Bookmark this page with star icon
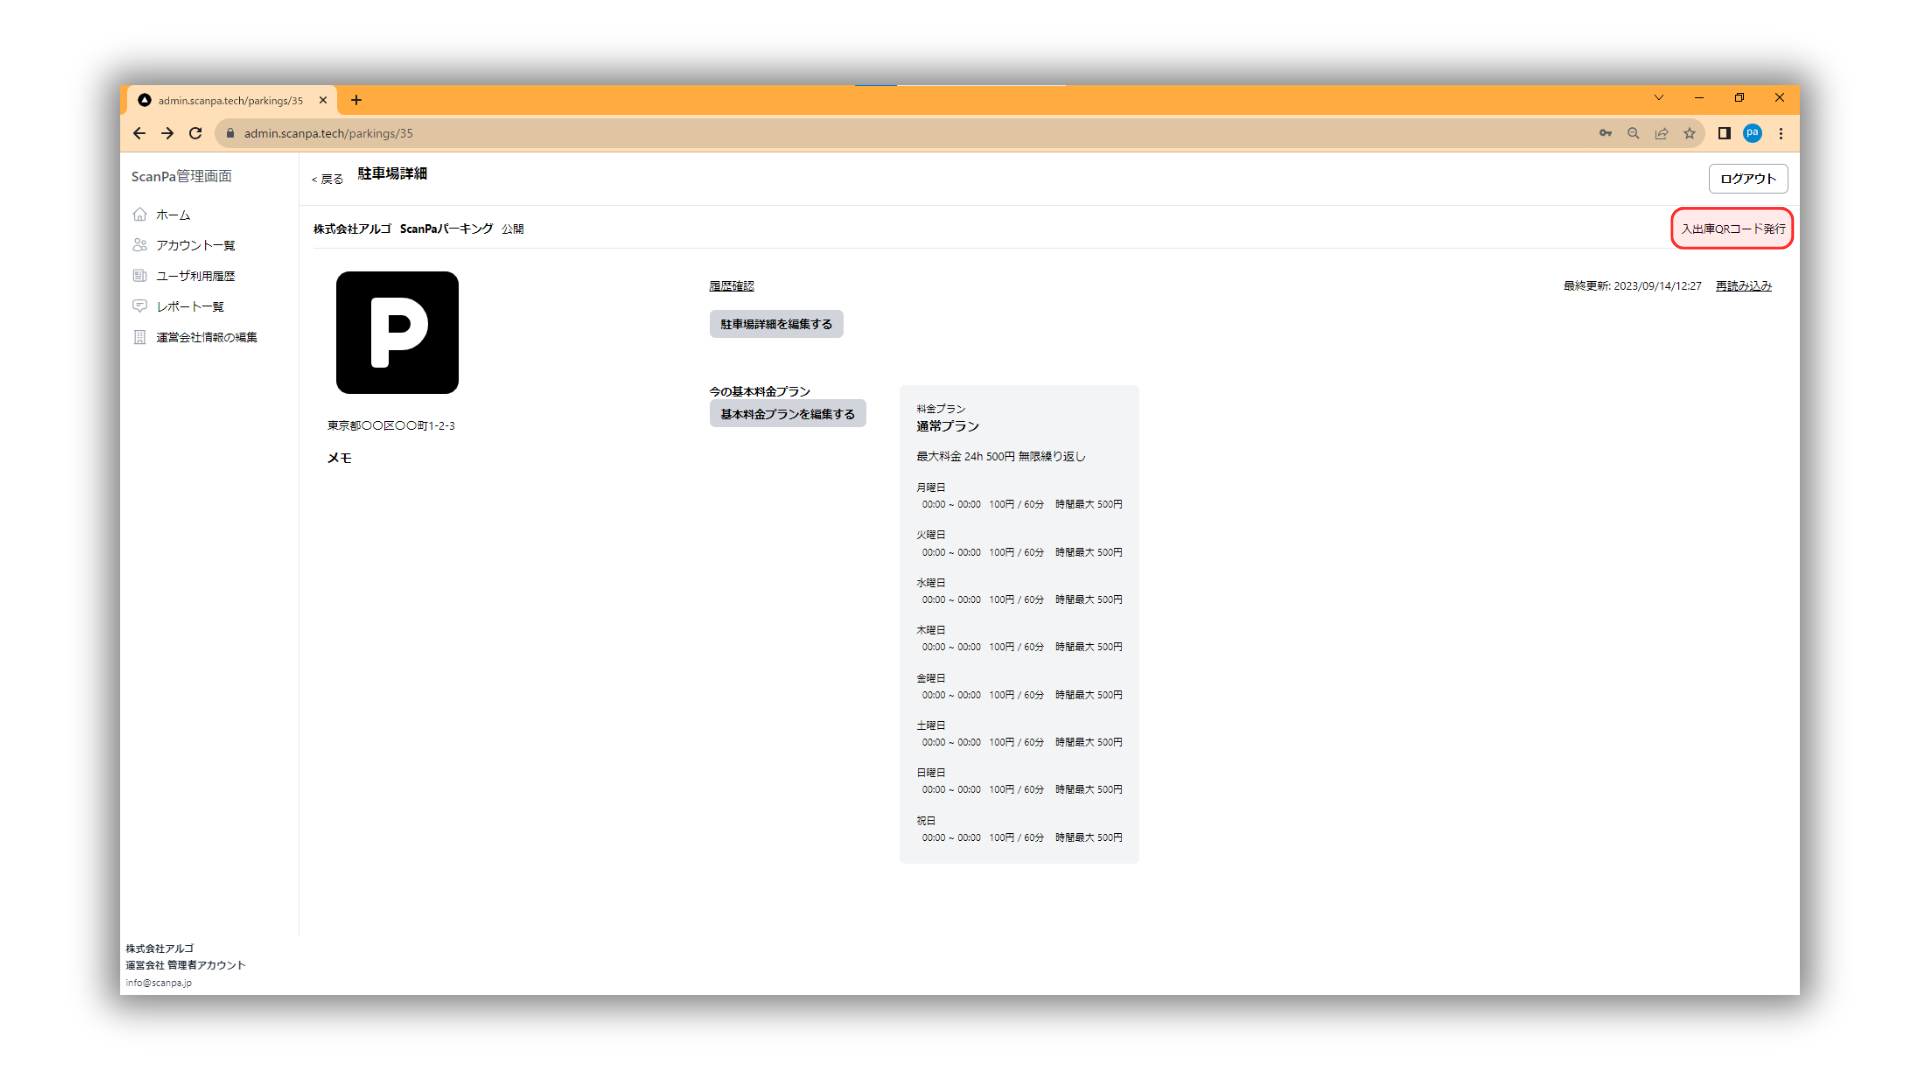The width and height of the screenshot is (1920, 1080). tap(1689, 133)
